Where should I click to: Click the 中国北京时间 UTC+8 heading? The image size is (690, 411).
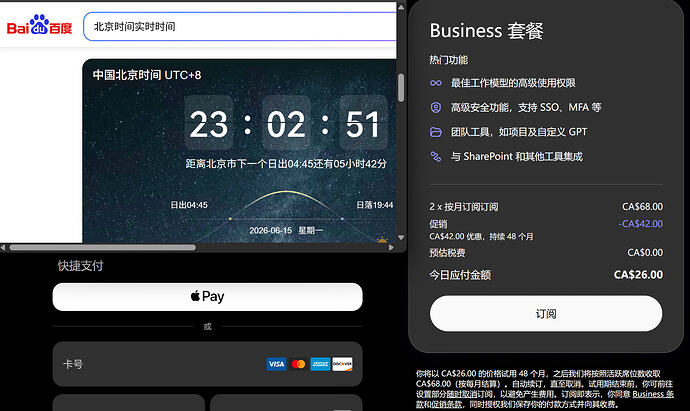[x=147, y=75]
